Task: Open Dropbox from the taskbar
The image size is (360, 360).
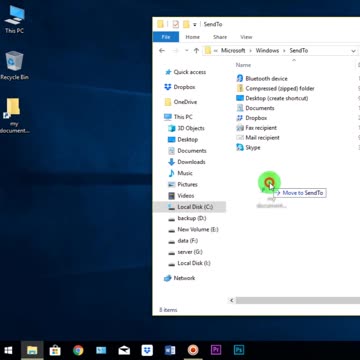Action: pos(147,350)
